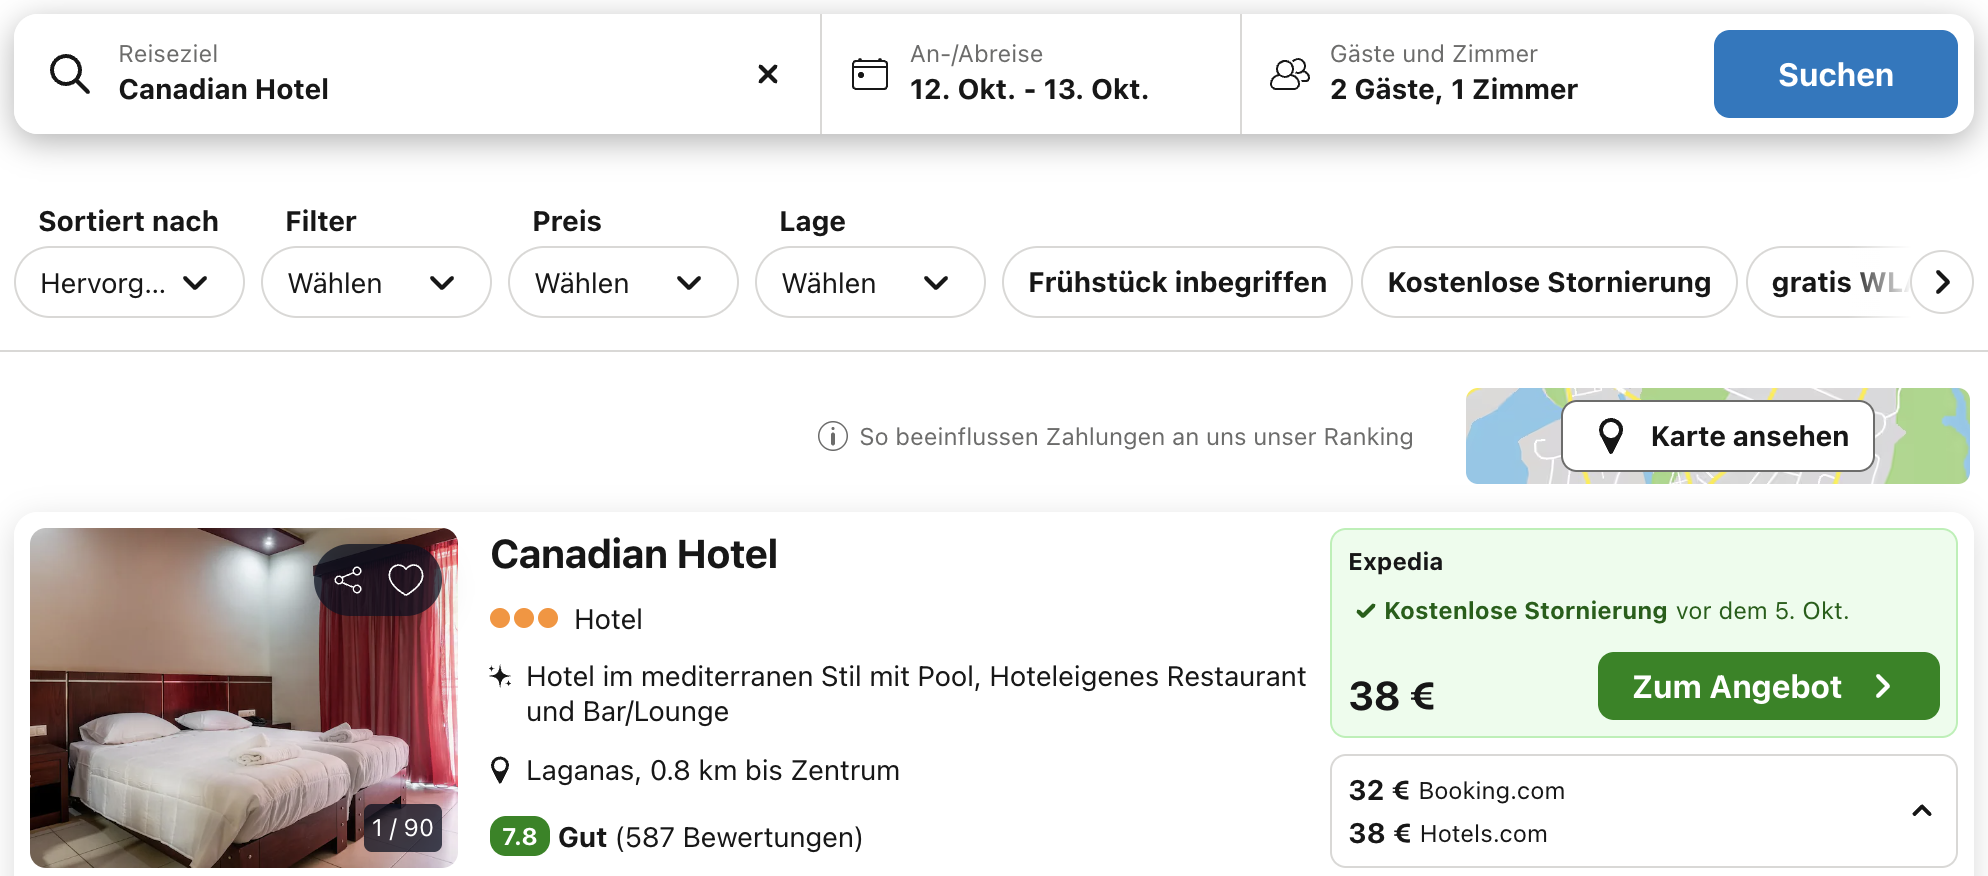Open the Filter Wählen dropdown
The width and height of the screenshot is (1988, 876).
376,283
